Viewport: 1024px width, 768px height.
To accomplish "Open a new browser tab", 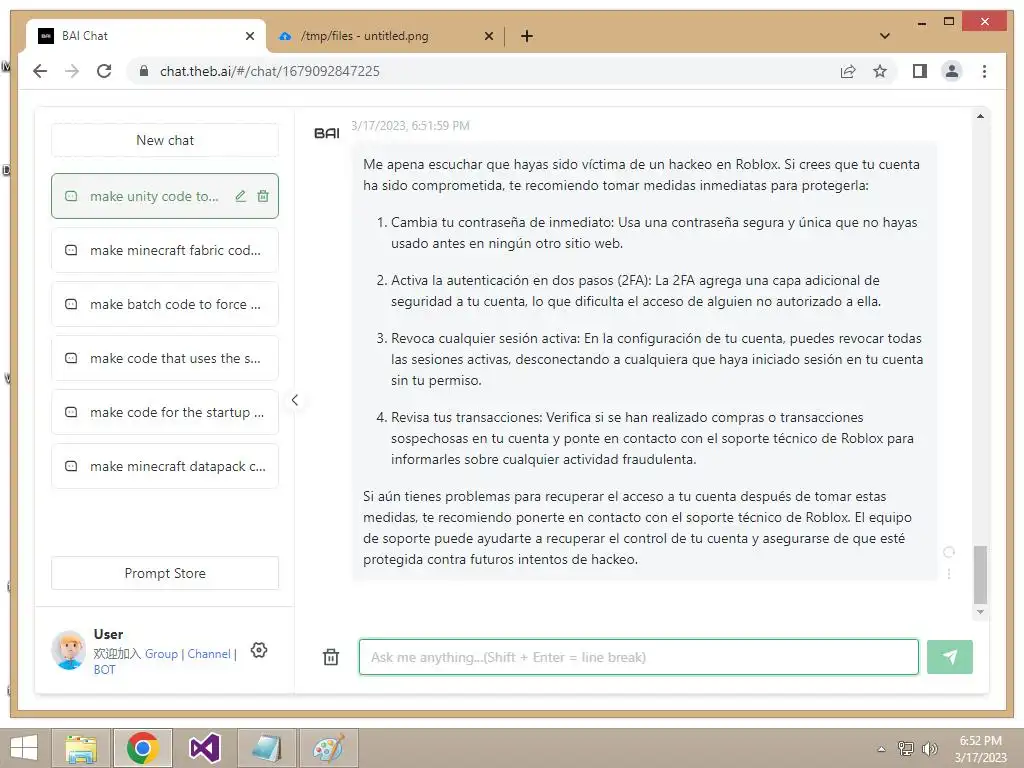I will coord(526,37).
